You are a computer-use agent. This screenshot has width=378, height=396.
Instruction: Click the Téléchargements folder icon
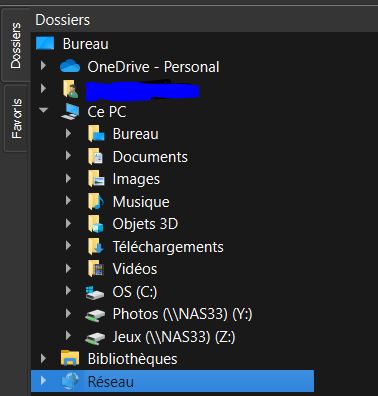[96, 247]
